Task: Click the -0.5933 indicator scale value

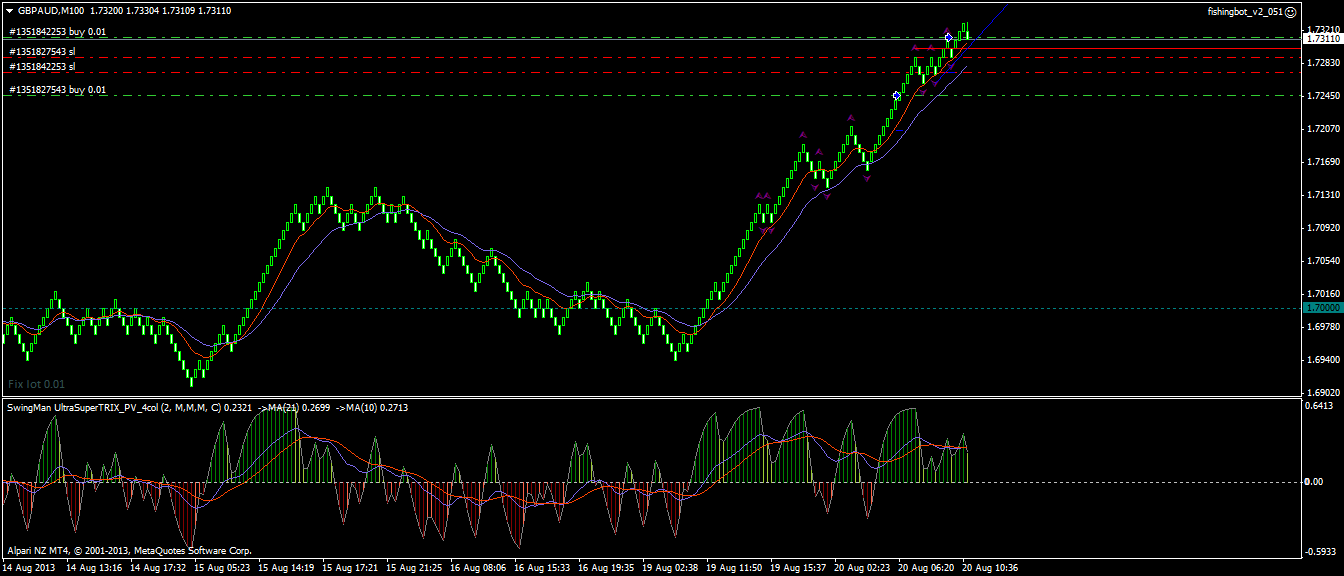Action: pos(1321,551)
